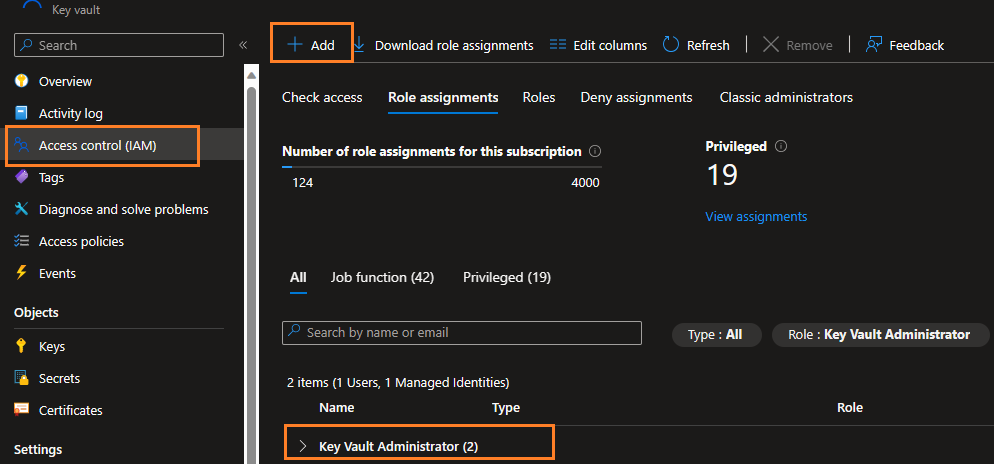
Task: Open Events in the sidebar
Action: (57, 273)
